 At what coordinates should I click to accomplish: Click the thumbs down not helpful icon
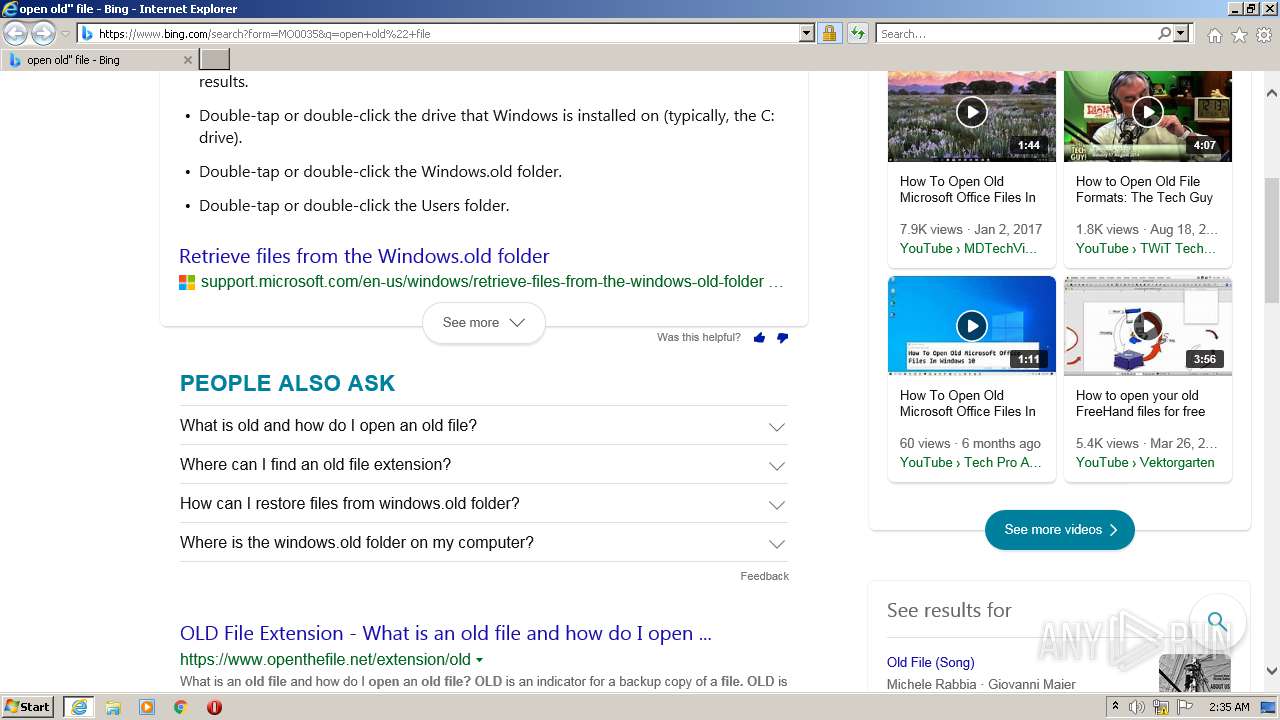coord(782,338)
